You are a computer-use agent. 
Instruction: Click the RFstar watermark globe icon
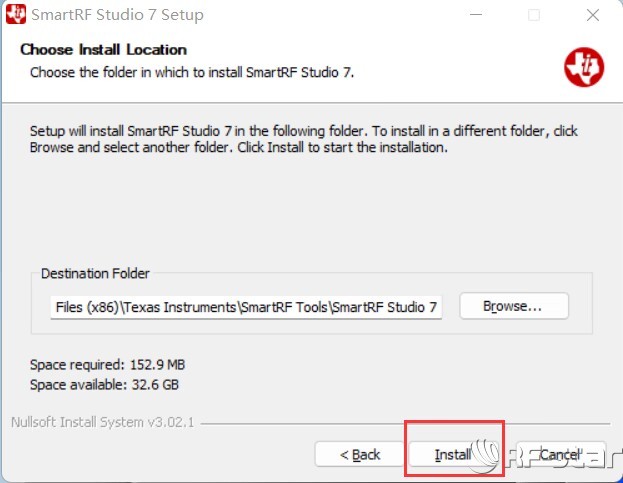tap(487, 454)
